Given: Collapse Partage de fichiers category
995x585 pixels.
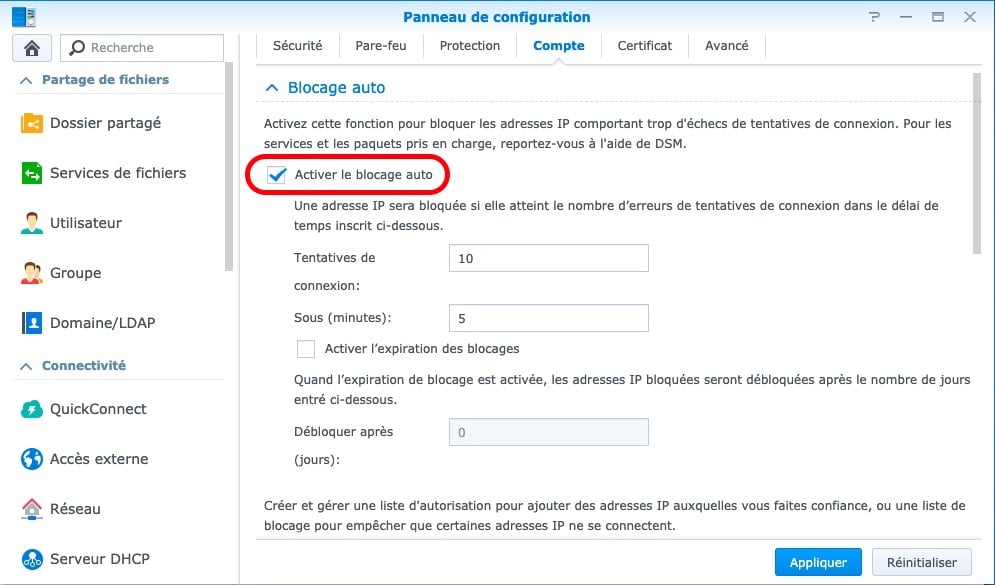Looking at the screenshot, I should click(x=26, y=81).
